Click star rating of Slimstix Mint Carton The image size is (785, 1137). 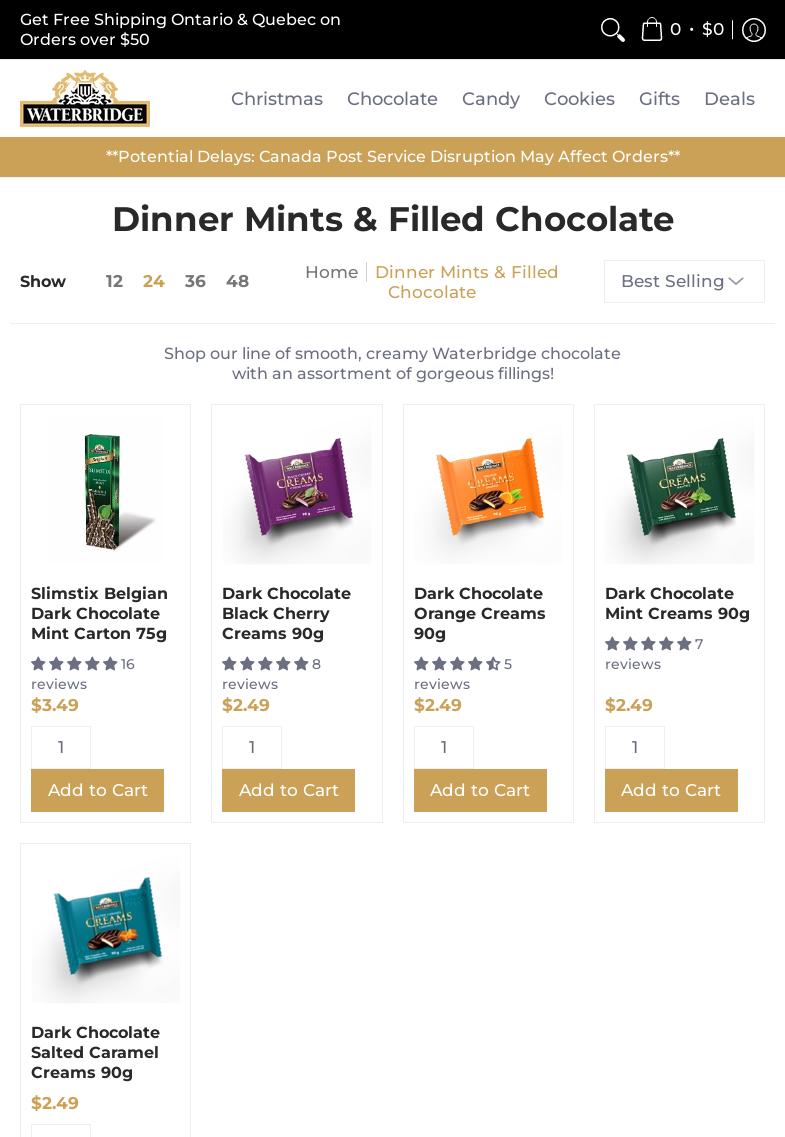tap(74, 663)
